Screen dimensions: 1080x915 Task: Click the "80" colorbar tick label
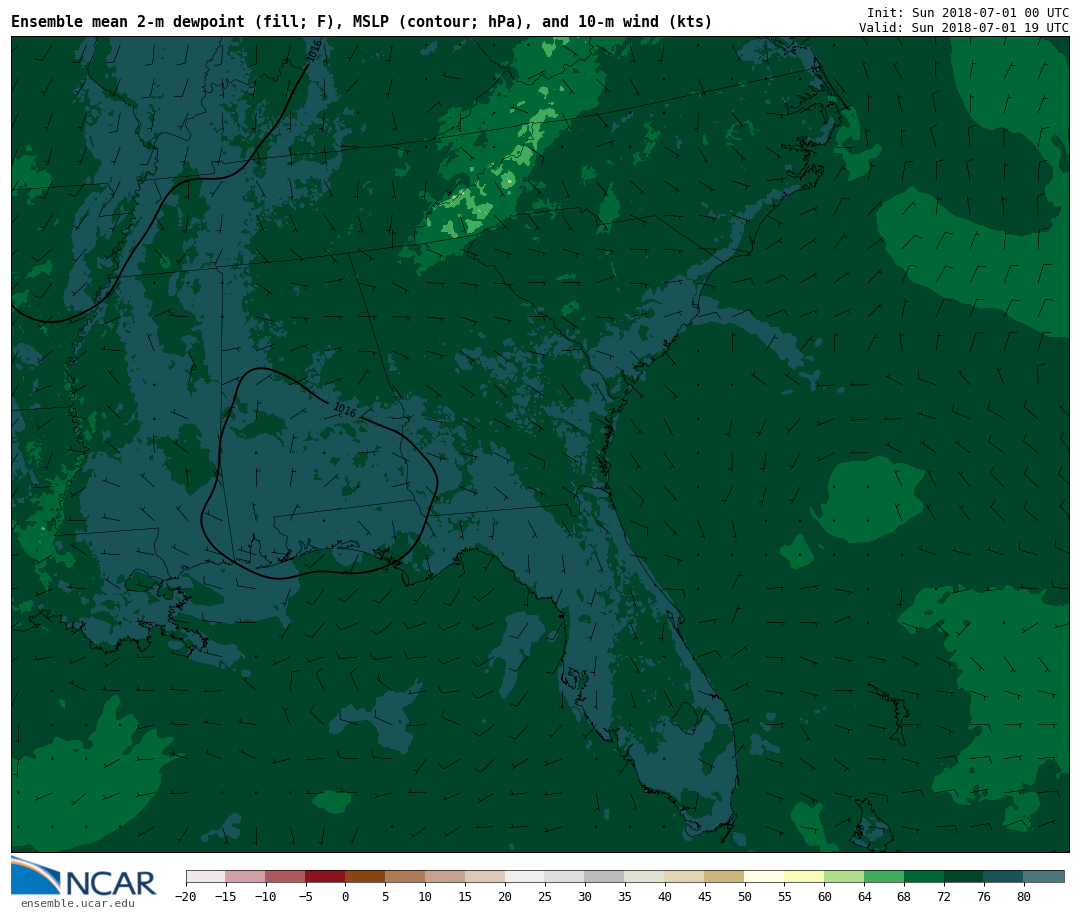(x=1024, y=897)
